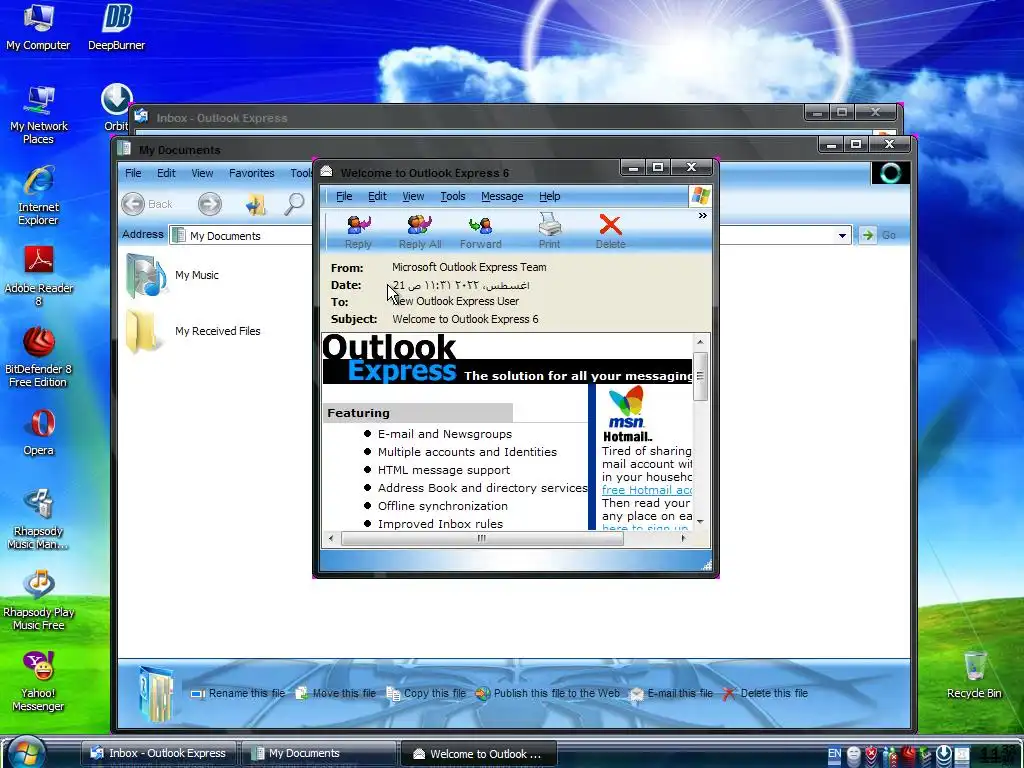Delete the message with red X

[x=611, y=232]
